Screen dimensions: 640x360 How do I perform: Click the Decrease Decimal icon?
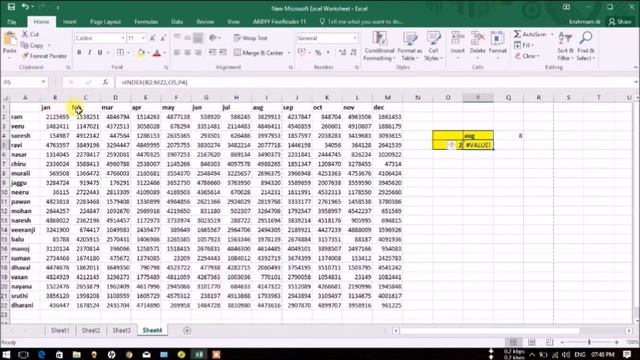tap(353, 53)
